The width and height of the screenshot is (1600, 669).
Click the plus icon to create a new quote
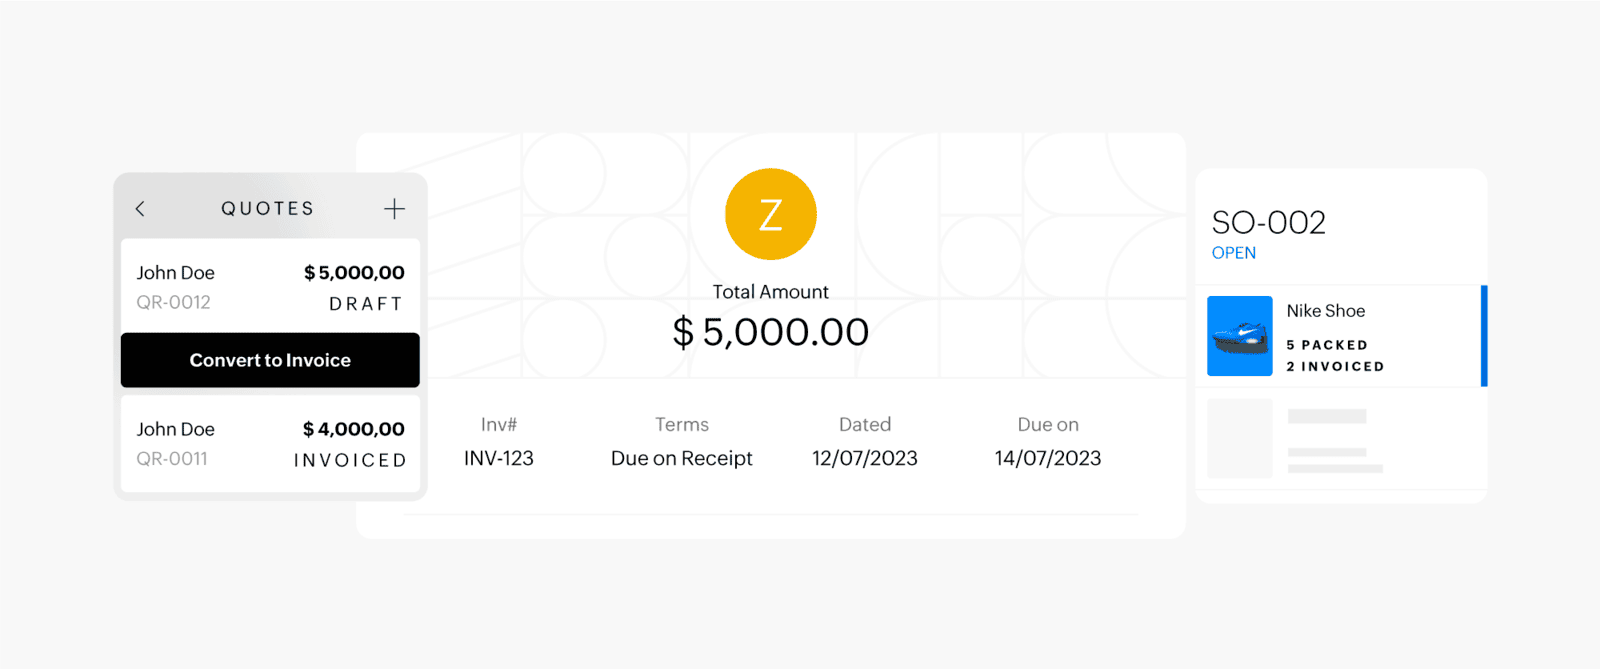click(394, 208)
